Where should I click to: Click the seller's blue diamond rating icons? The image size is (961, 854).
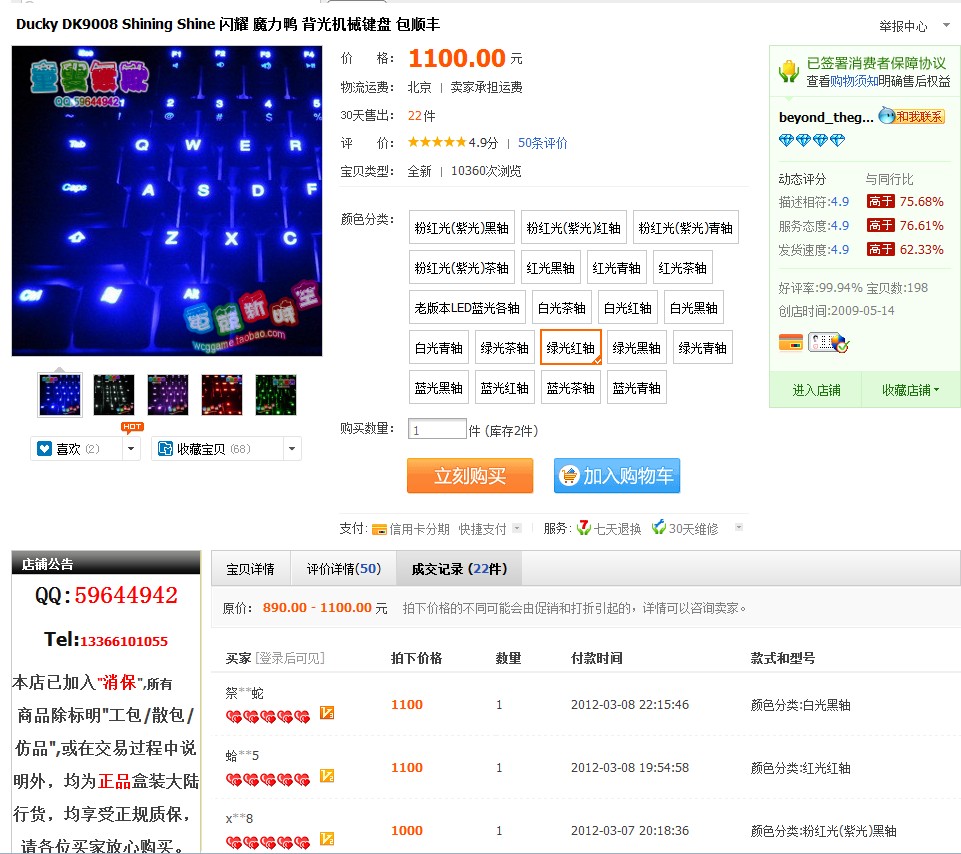811,140
